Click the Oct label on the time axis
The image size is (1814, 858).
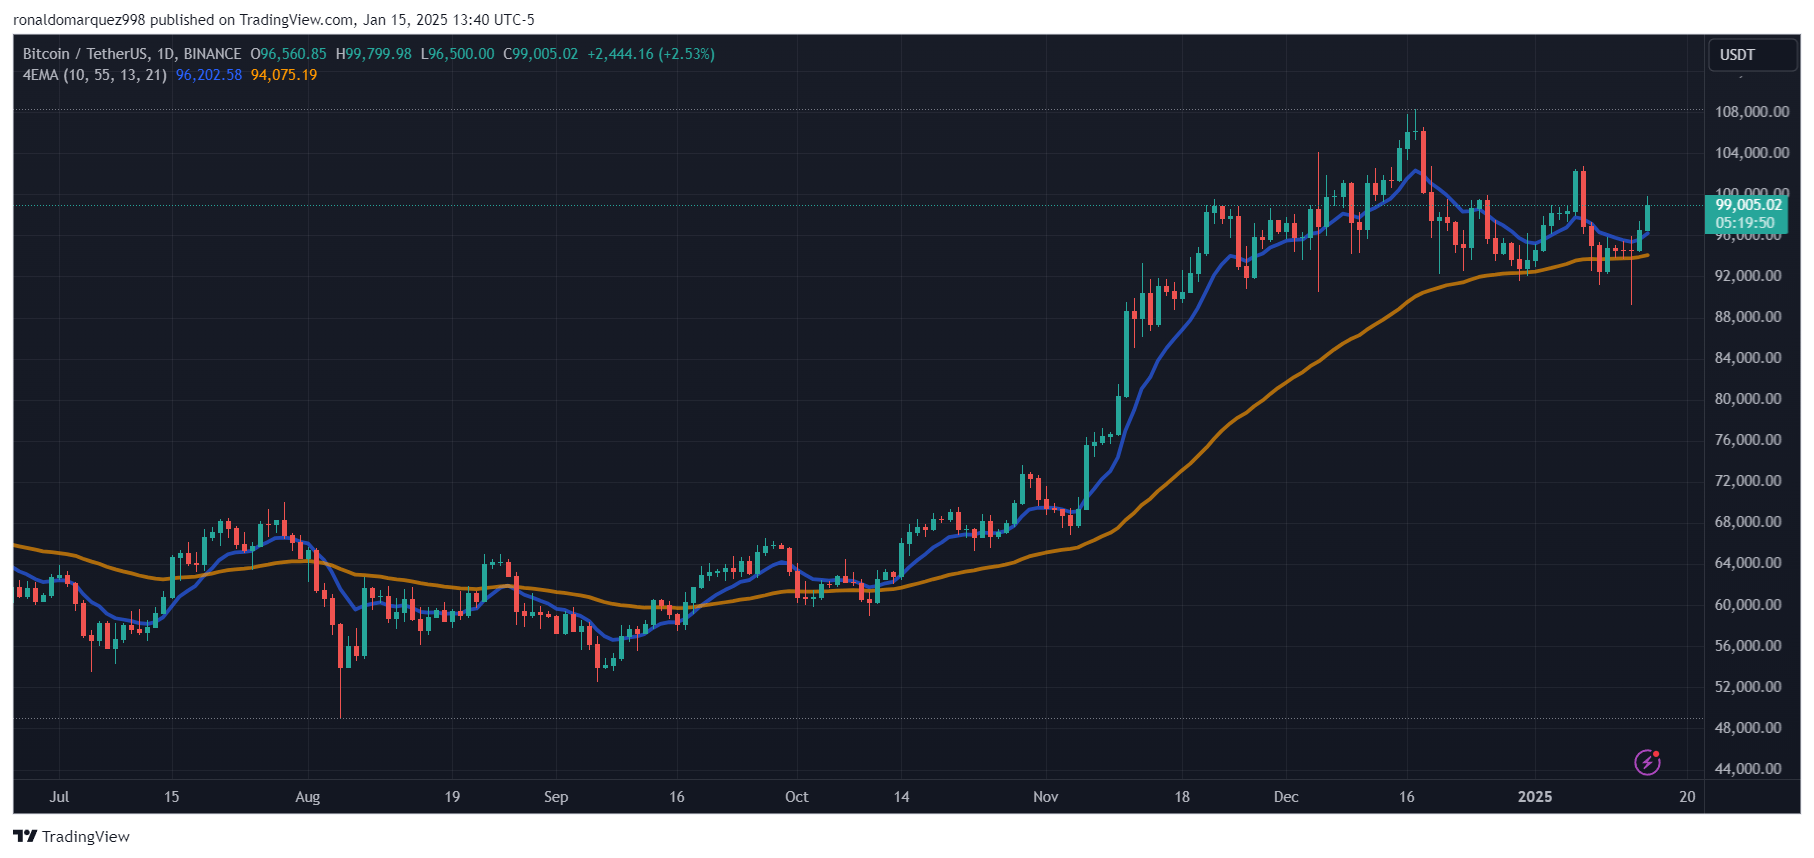pyautogui.click(x=797, y=797)
